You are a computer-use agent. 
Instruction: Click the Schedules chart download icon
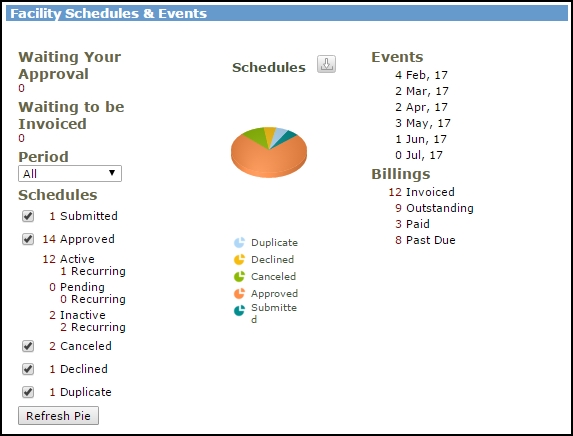coord(326,64)
